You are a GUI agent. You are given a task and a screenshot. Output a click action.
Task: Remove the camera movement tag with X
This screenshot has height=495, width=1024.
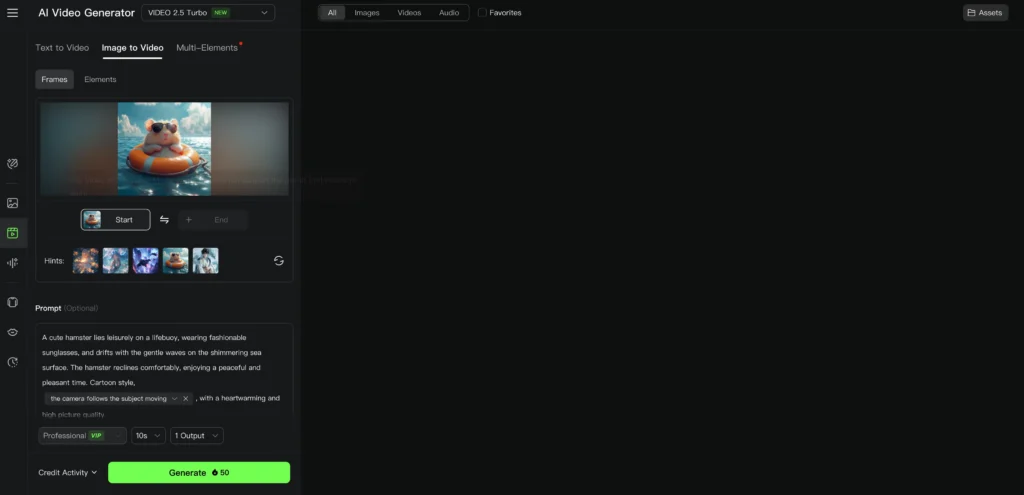point(186,398)
